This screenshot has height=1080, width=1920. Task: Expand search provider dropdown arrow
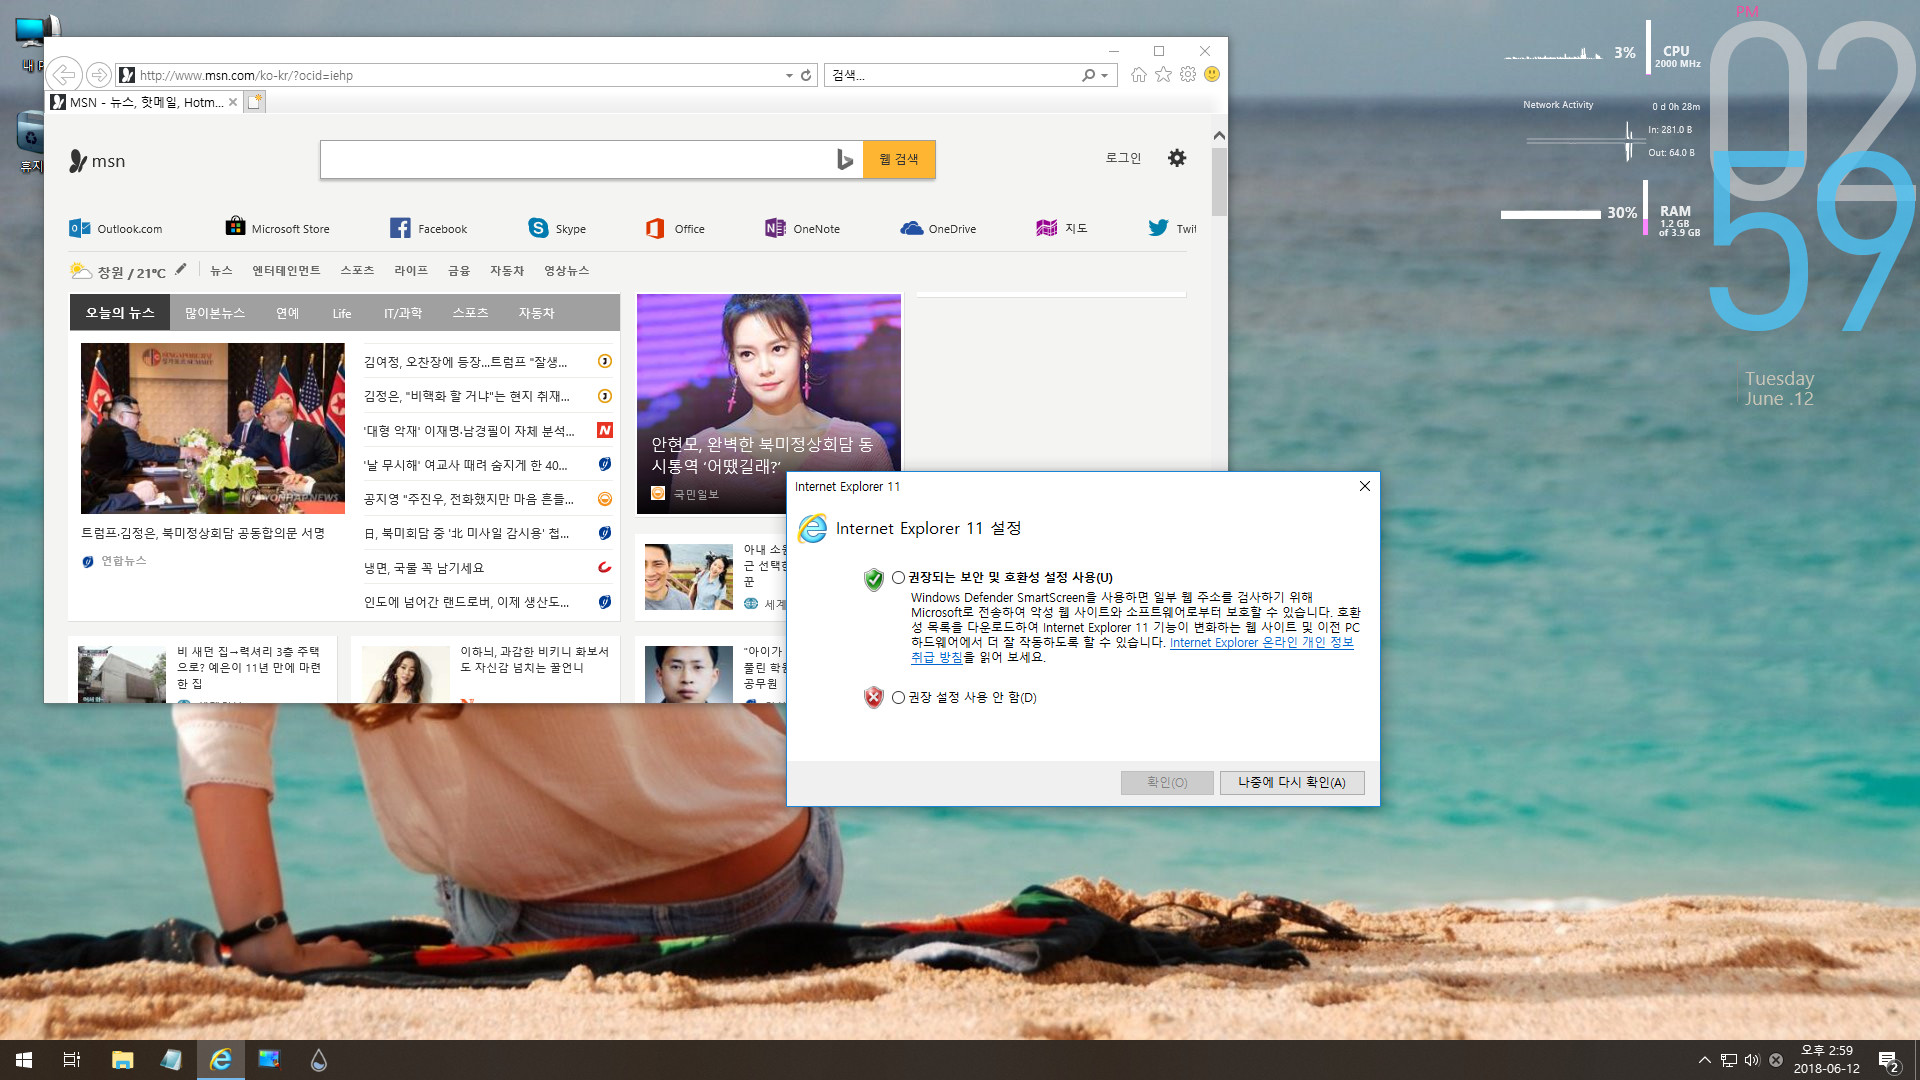1105,75
